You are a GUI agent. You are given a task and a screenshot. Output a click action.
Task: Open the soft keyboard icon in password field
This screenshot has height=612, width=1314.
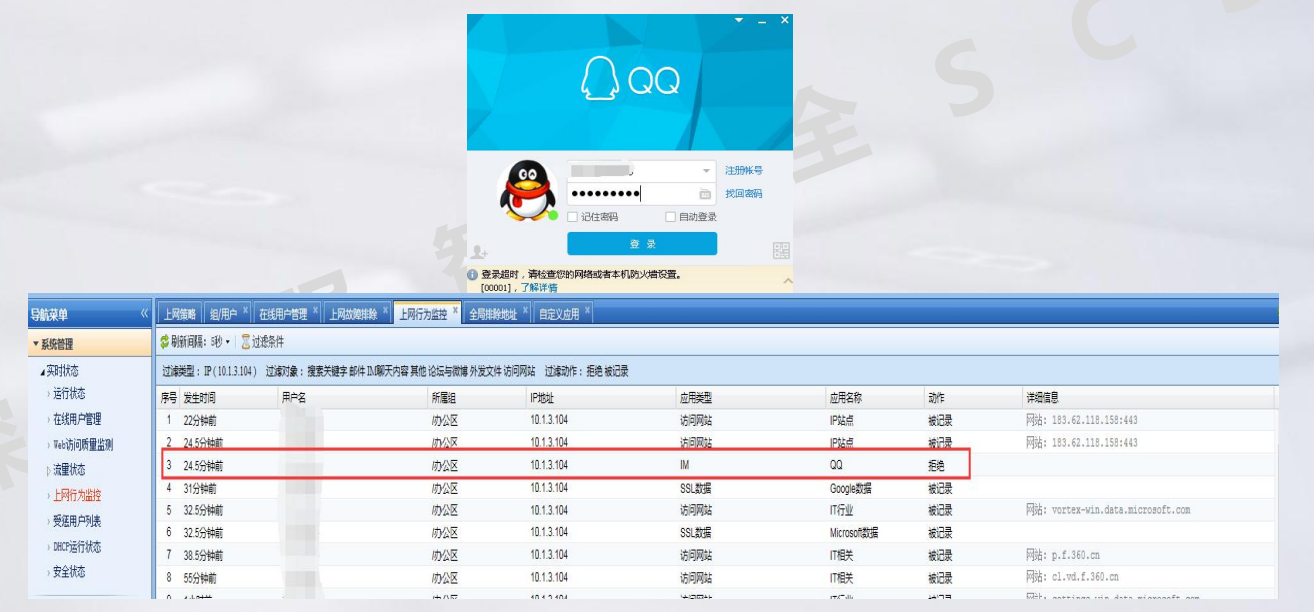point(705,194)
